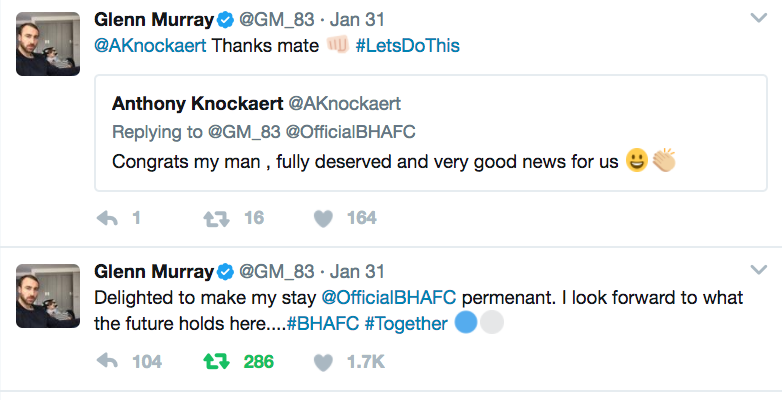This screenshot has width=782, height=400.
Task: Open Glenn Murray's avatar on first tweet
Action: coord(48,44)
